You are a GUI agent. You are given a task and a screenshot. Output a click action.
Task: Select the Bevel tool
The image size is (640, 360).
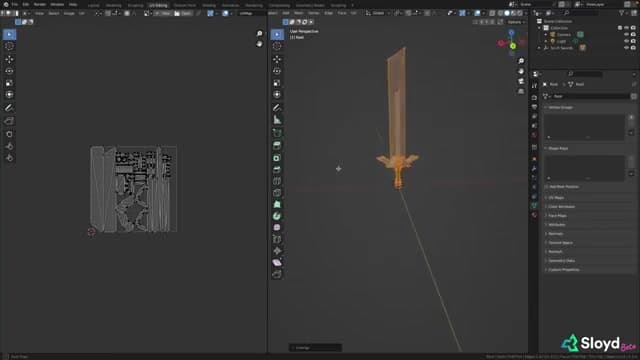(277, 169)
